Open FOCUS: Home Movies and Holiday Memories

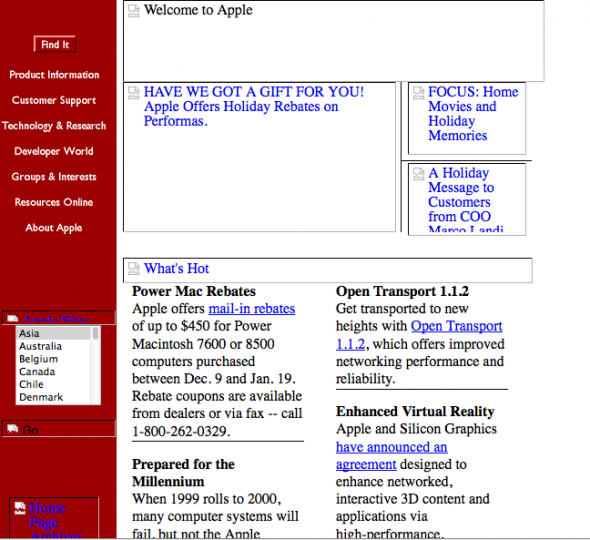[473, 114]
